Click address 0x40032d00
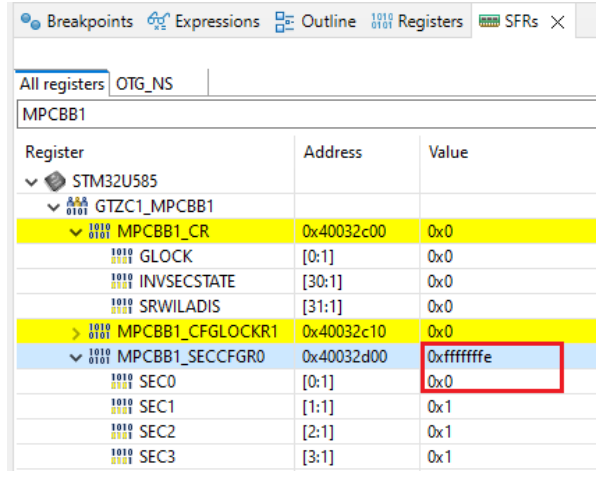This screenshot has width=612, height=480. click(x=344, y=356)
